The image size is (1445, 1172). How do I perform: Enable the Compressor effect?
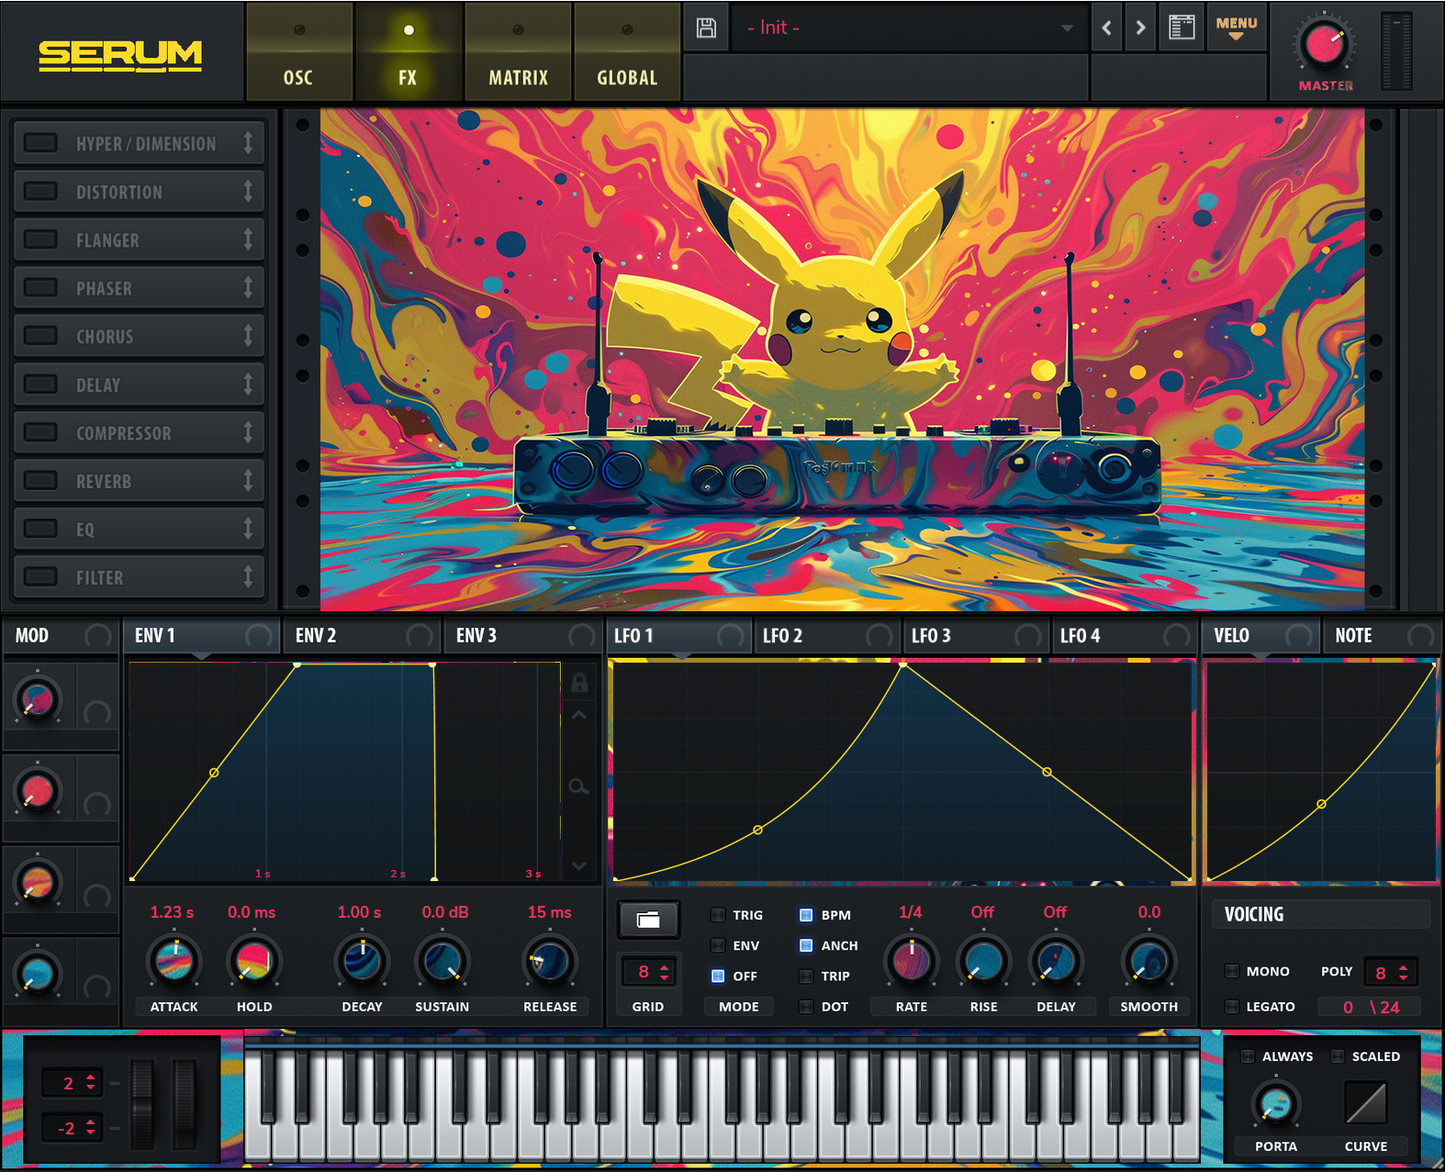(40, 432)
